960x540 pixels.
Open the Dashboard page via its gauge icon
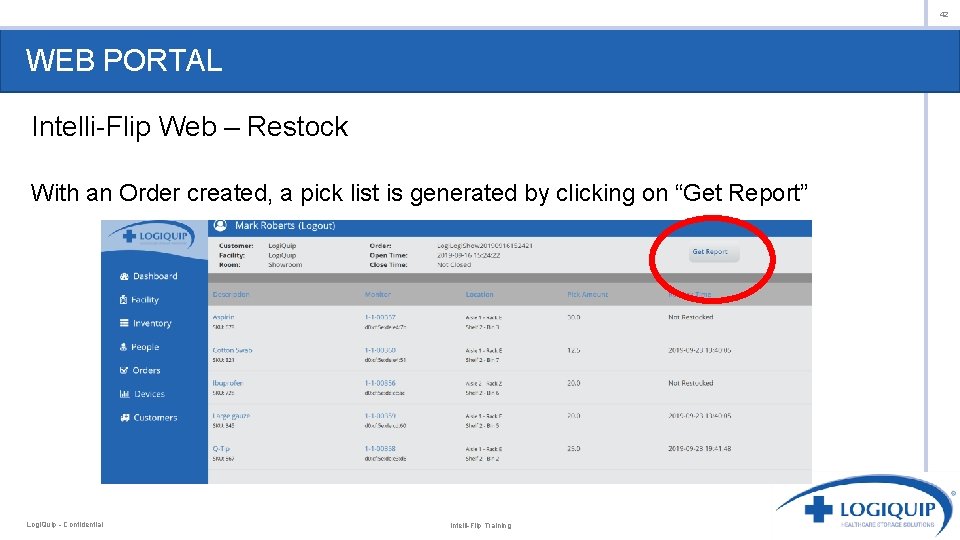tap(124, 276)
